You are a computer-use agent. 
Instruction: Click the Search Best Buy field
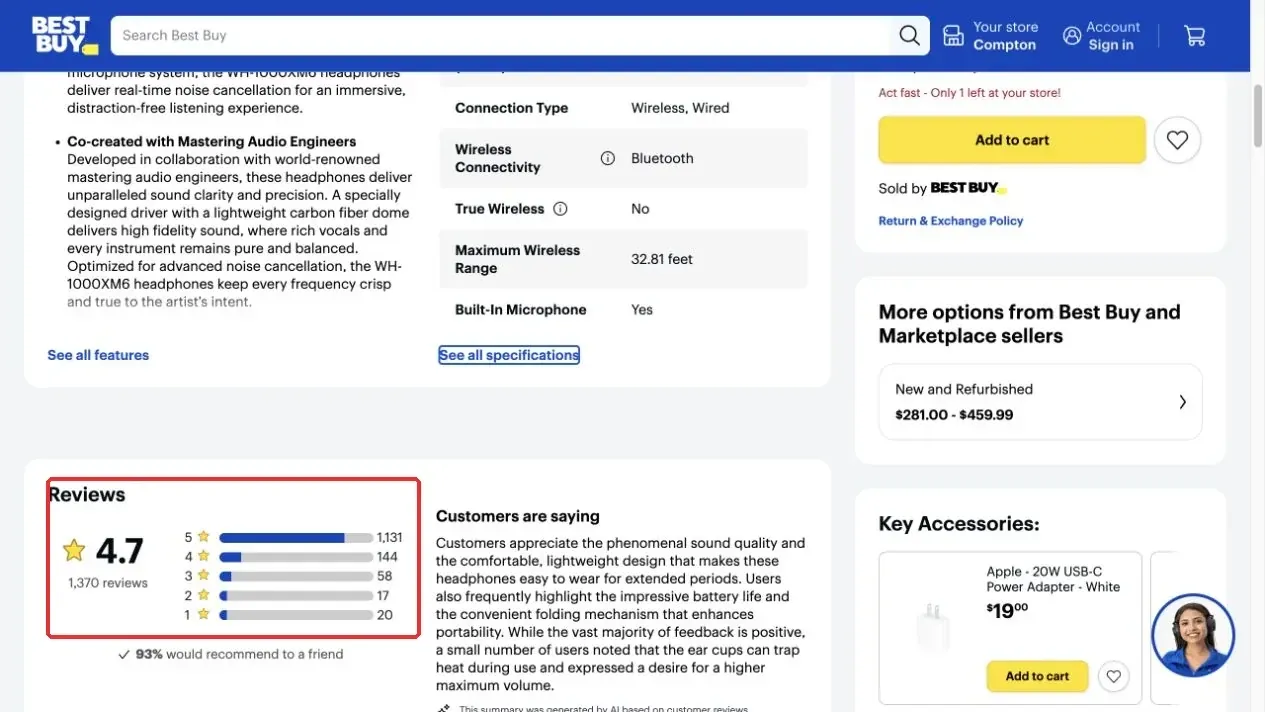click(x=500, y=36)
